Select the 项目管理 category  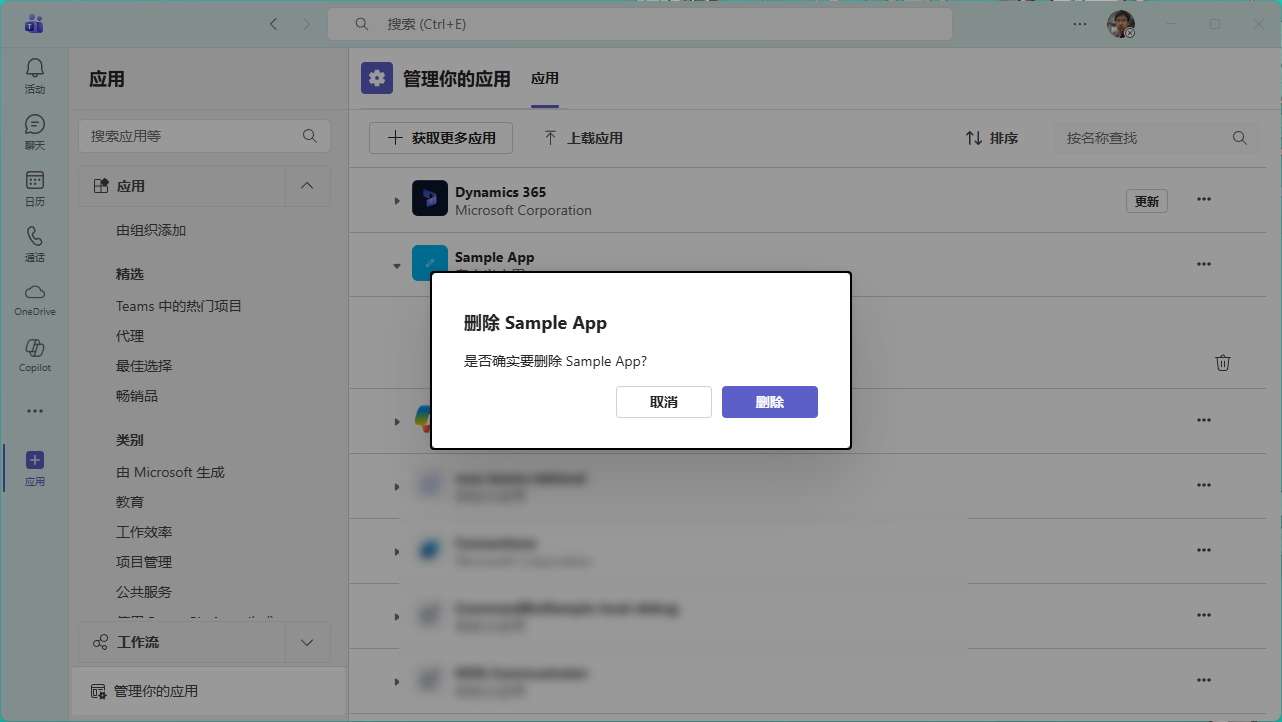[x=144, y=562]
